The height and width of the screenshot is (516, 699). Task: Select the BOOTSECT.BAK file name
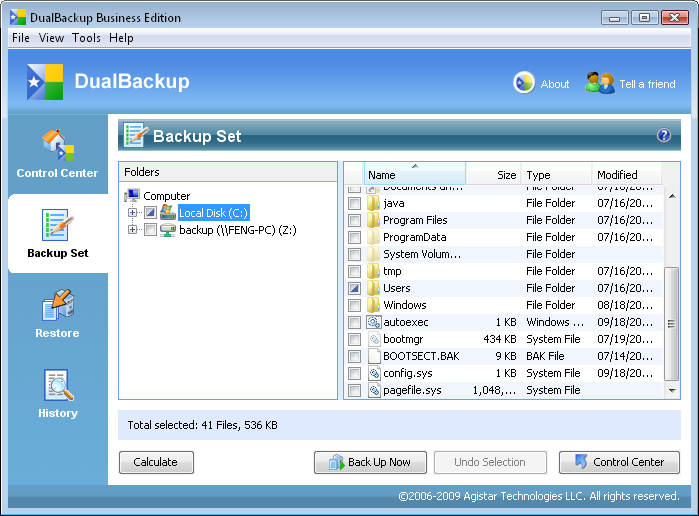click(x=421, y=356)
